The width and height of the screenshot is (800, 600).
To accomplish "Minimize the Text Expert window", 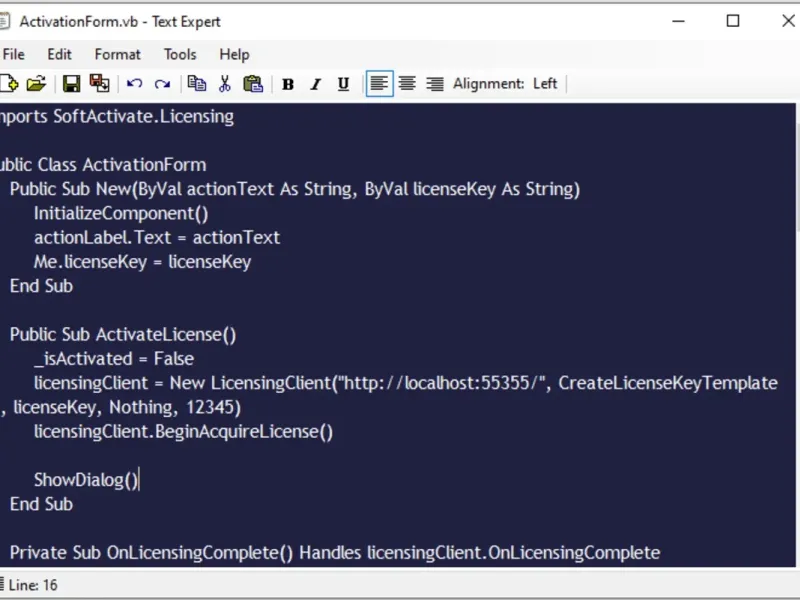I will coord(679,21).
